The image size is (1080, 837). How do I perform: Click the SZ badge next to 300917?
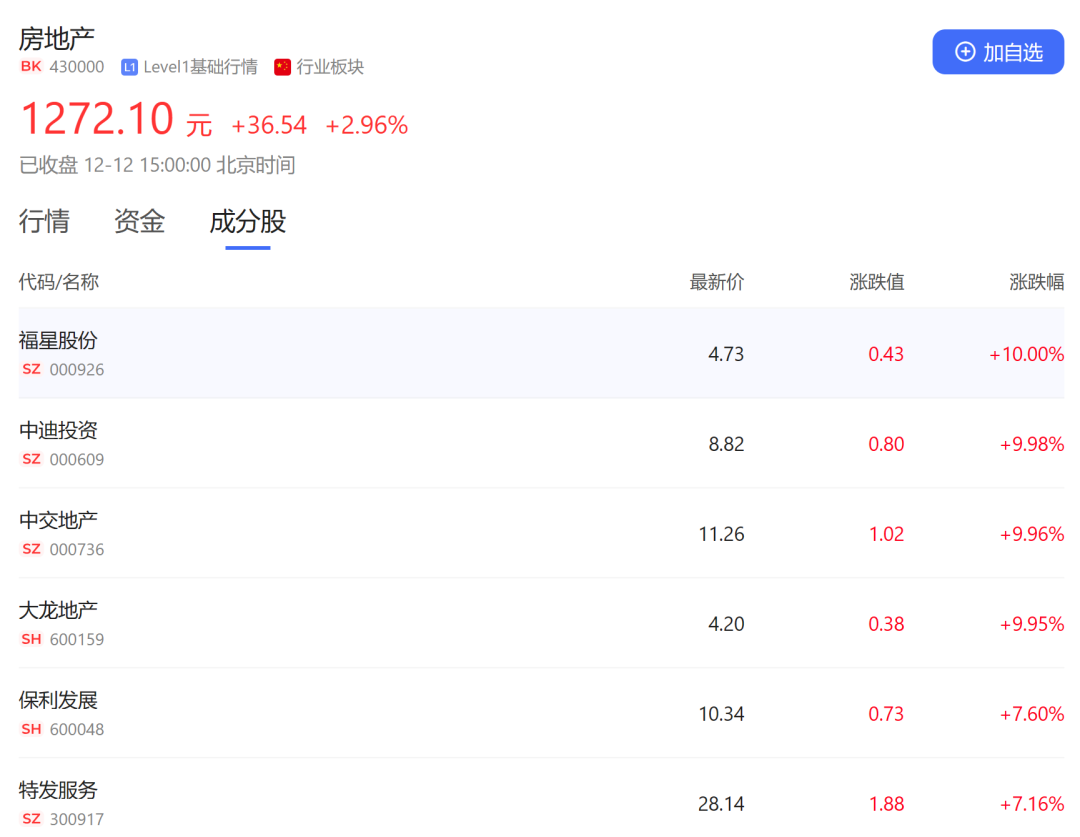pyautogui.click(x=31, y=819)
